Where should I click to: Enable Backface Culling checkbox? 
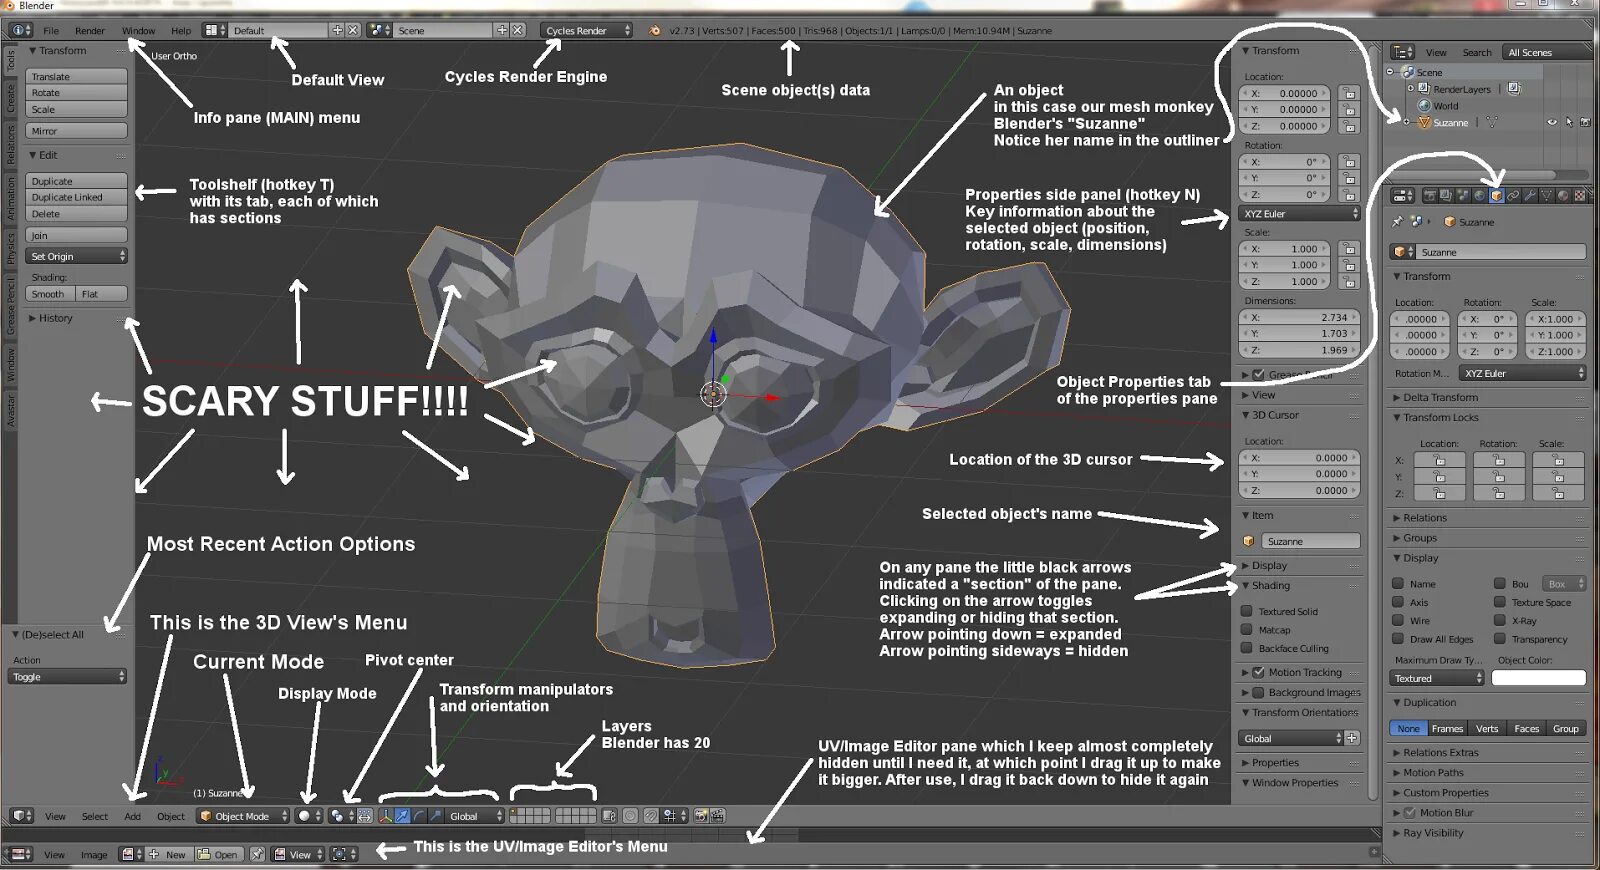tap(1247, 648)
